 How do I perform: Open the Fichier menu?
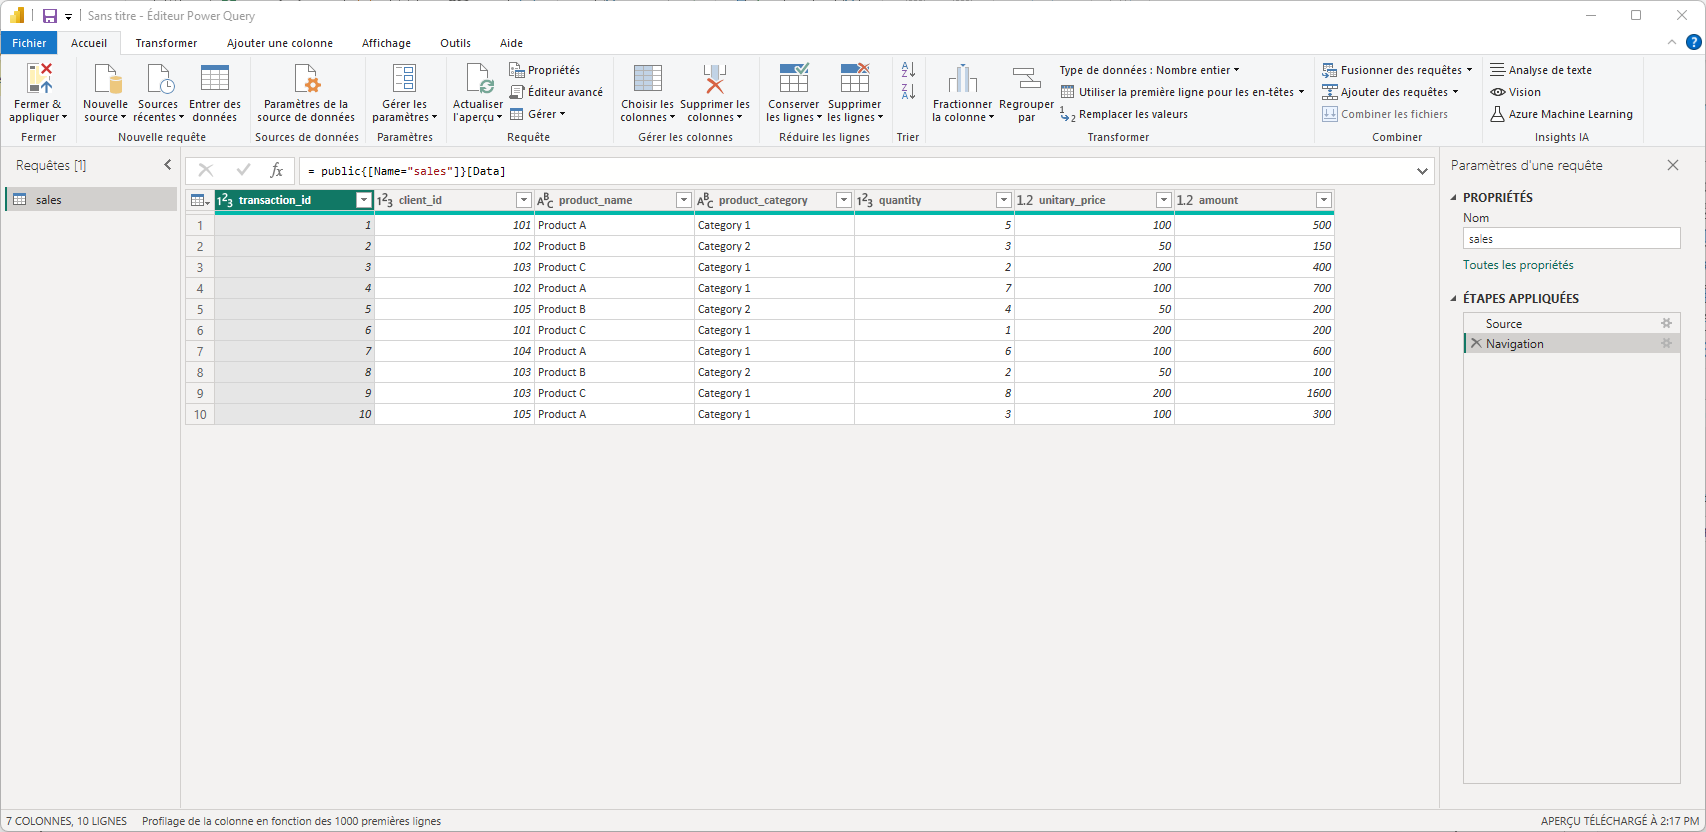29,43
